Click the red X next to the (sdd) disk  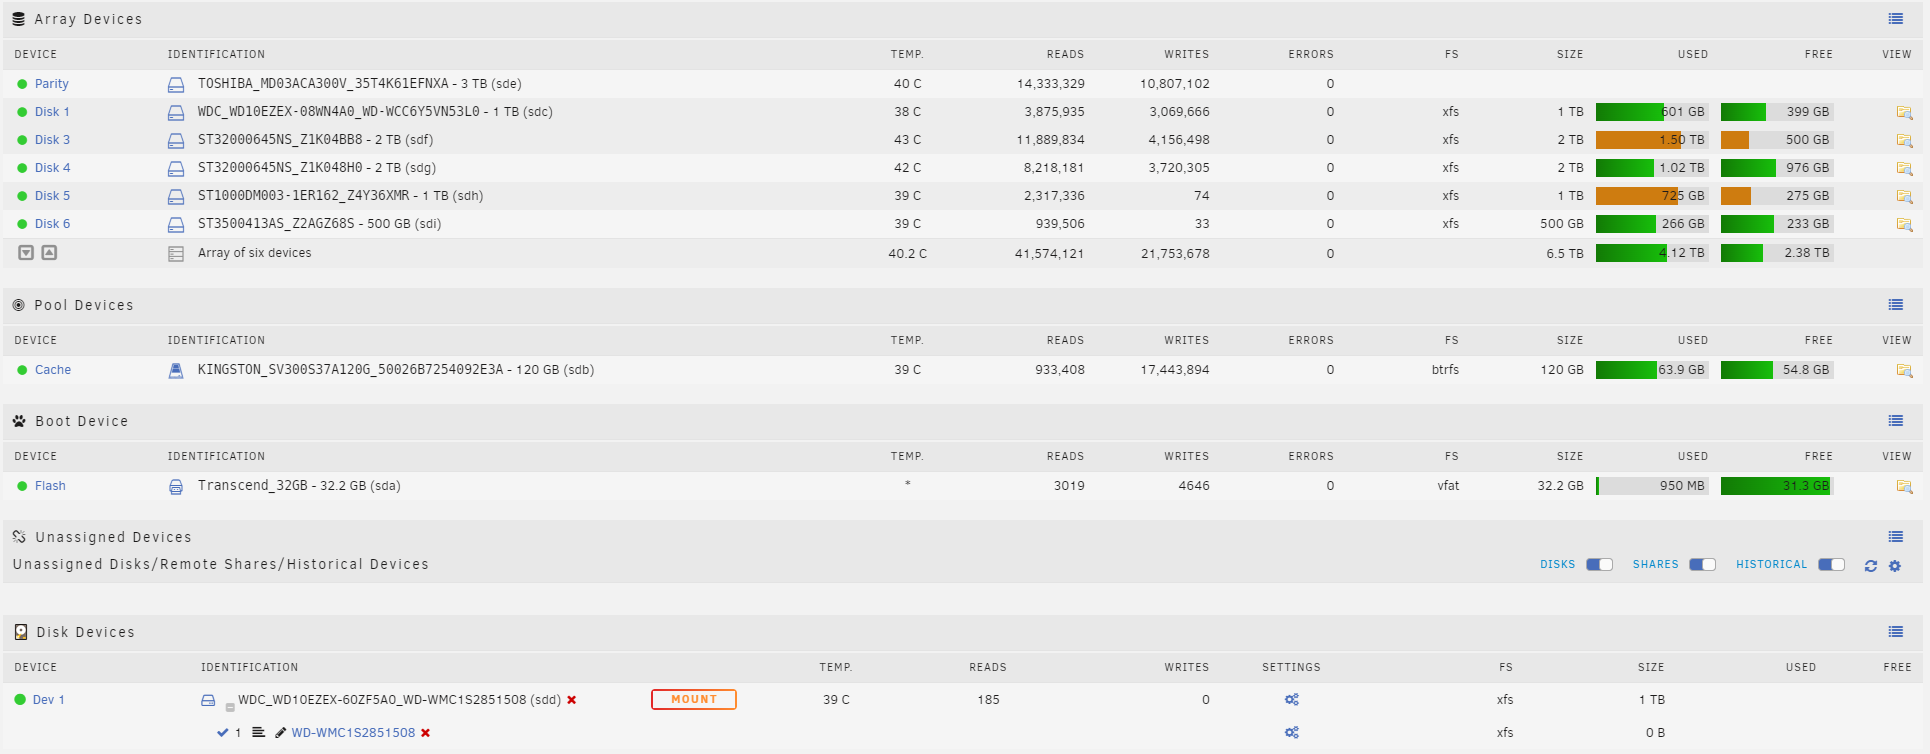point(572,700)
